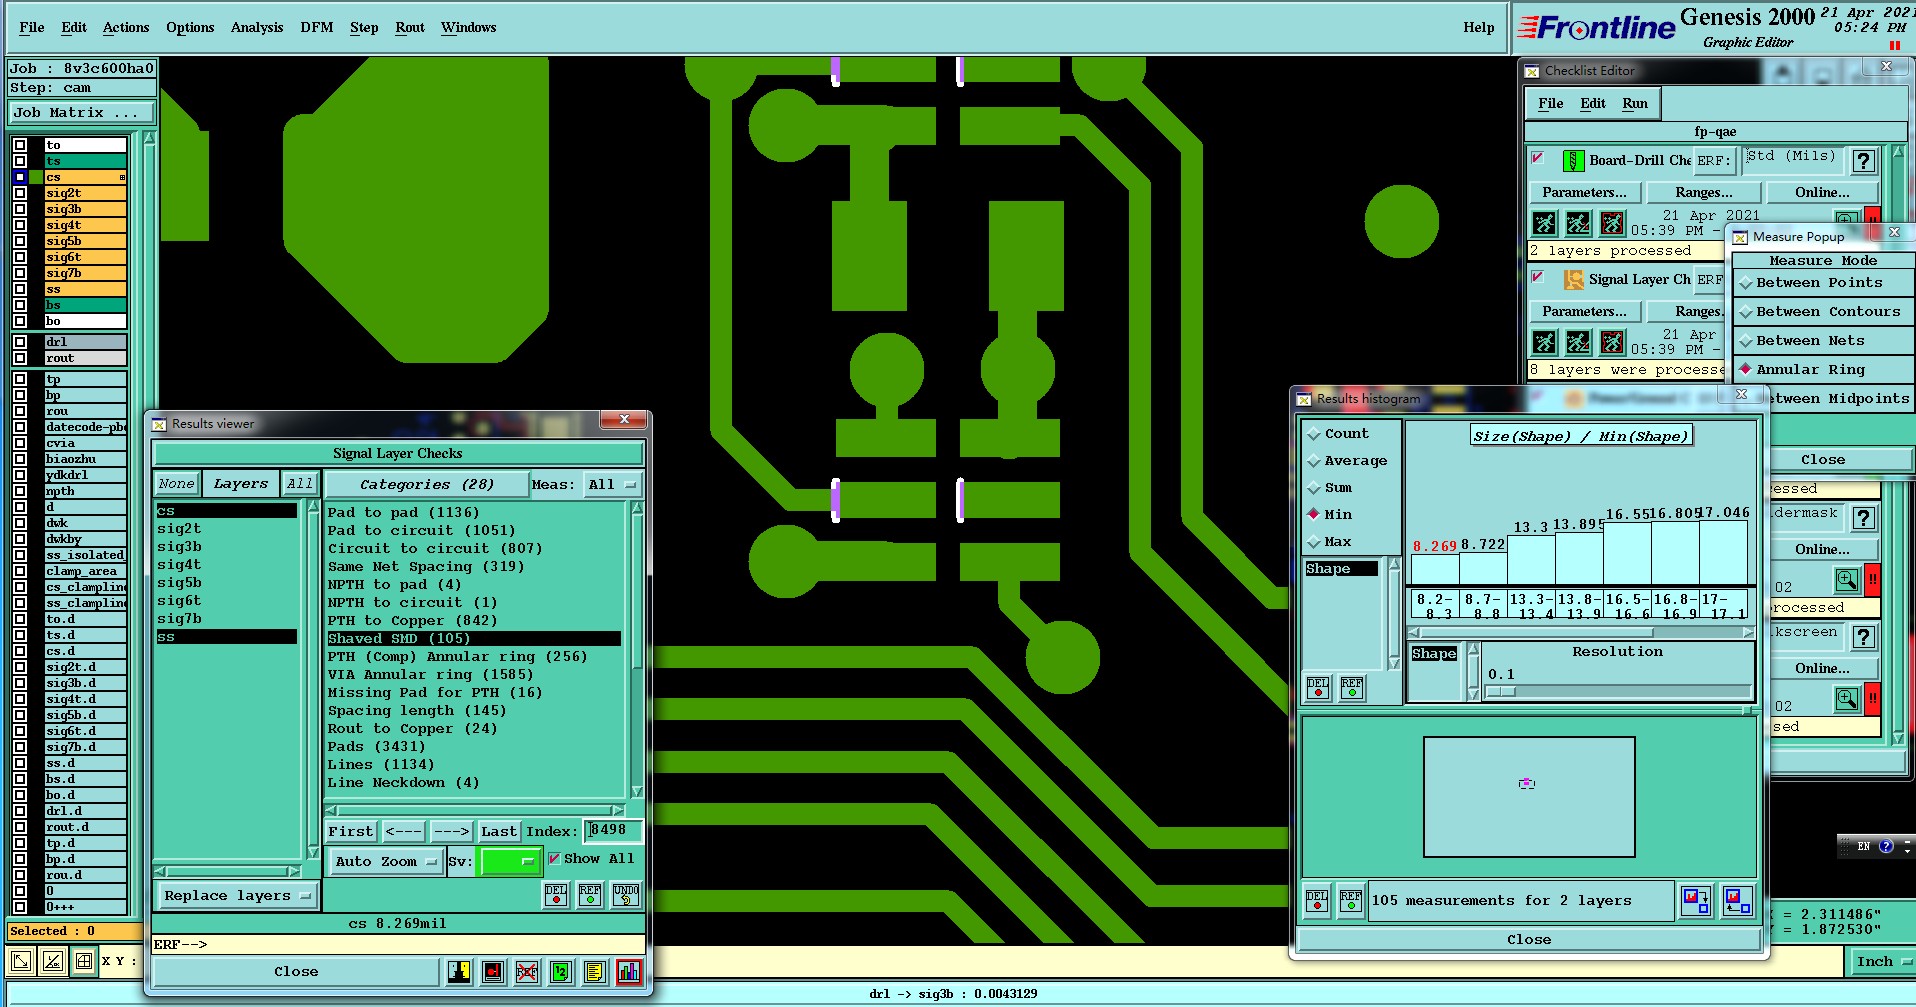Click the black and yellow silhouette icon
Viewport: 1916px width, 1007px height.
(459, 971)
